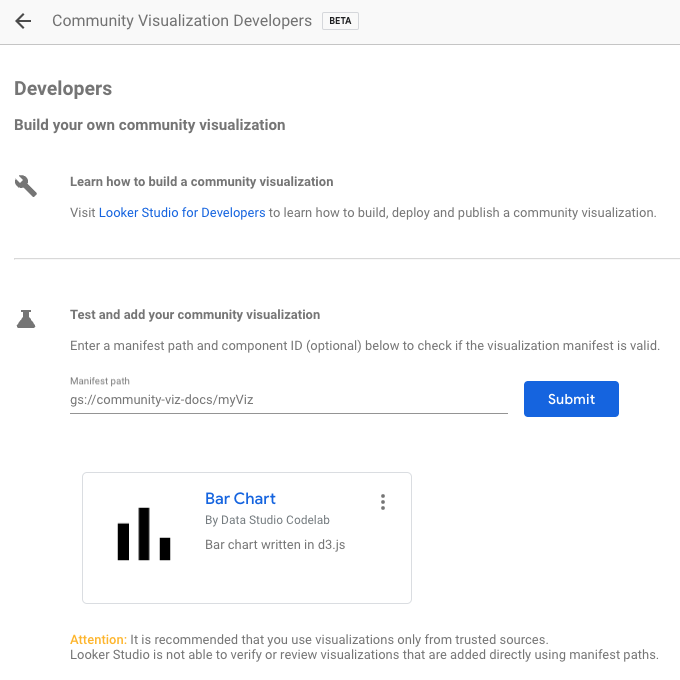Click the Developers heading
Screen dimensions: 680x680
coord(63,89)
